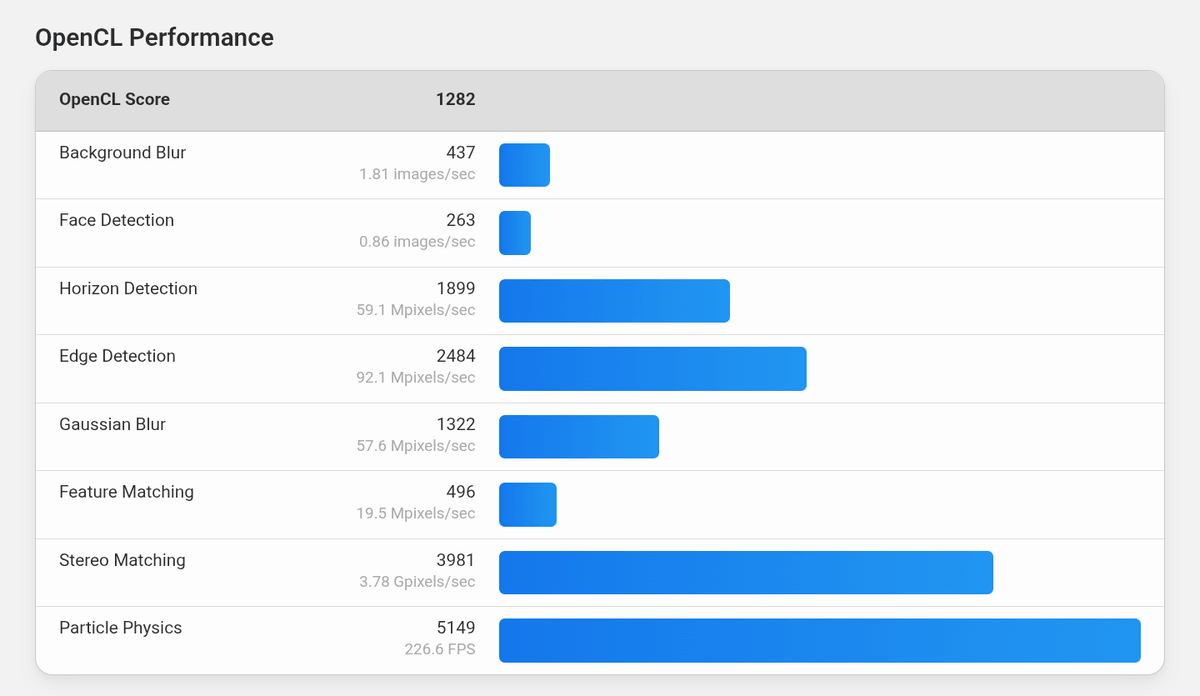Click the Feature Matching bar
Screen dimensions: 1200x696
(x=528, y=505)
